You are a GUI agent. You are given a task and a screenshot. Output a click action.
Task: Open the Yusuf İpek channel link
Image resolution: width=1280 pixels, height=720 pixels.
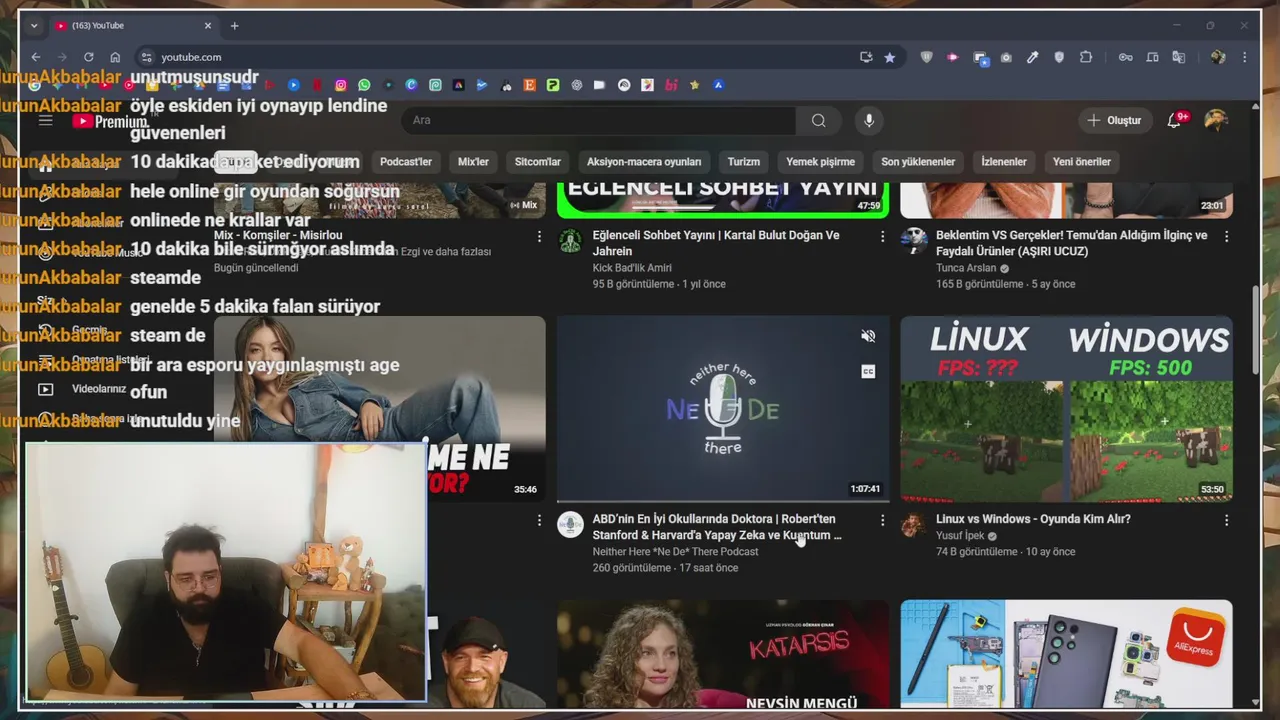click(960, 536)
